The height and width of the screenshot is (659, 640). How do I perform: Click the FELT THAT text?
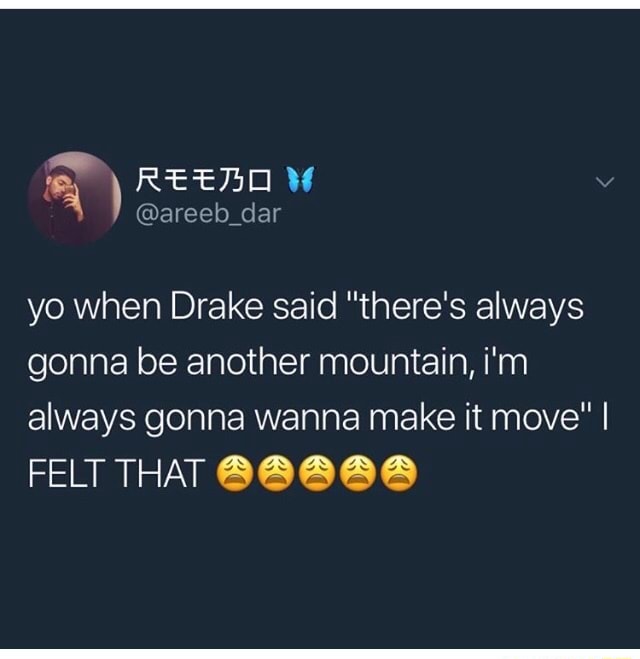point(116,473)
